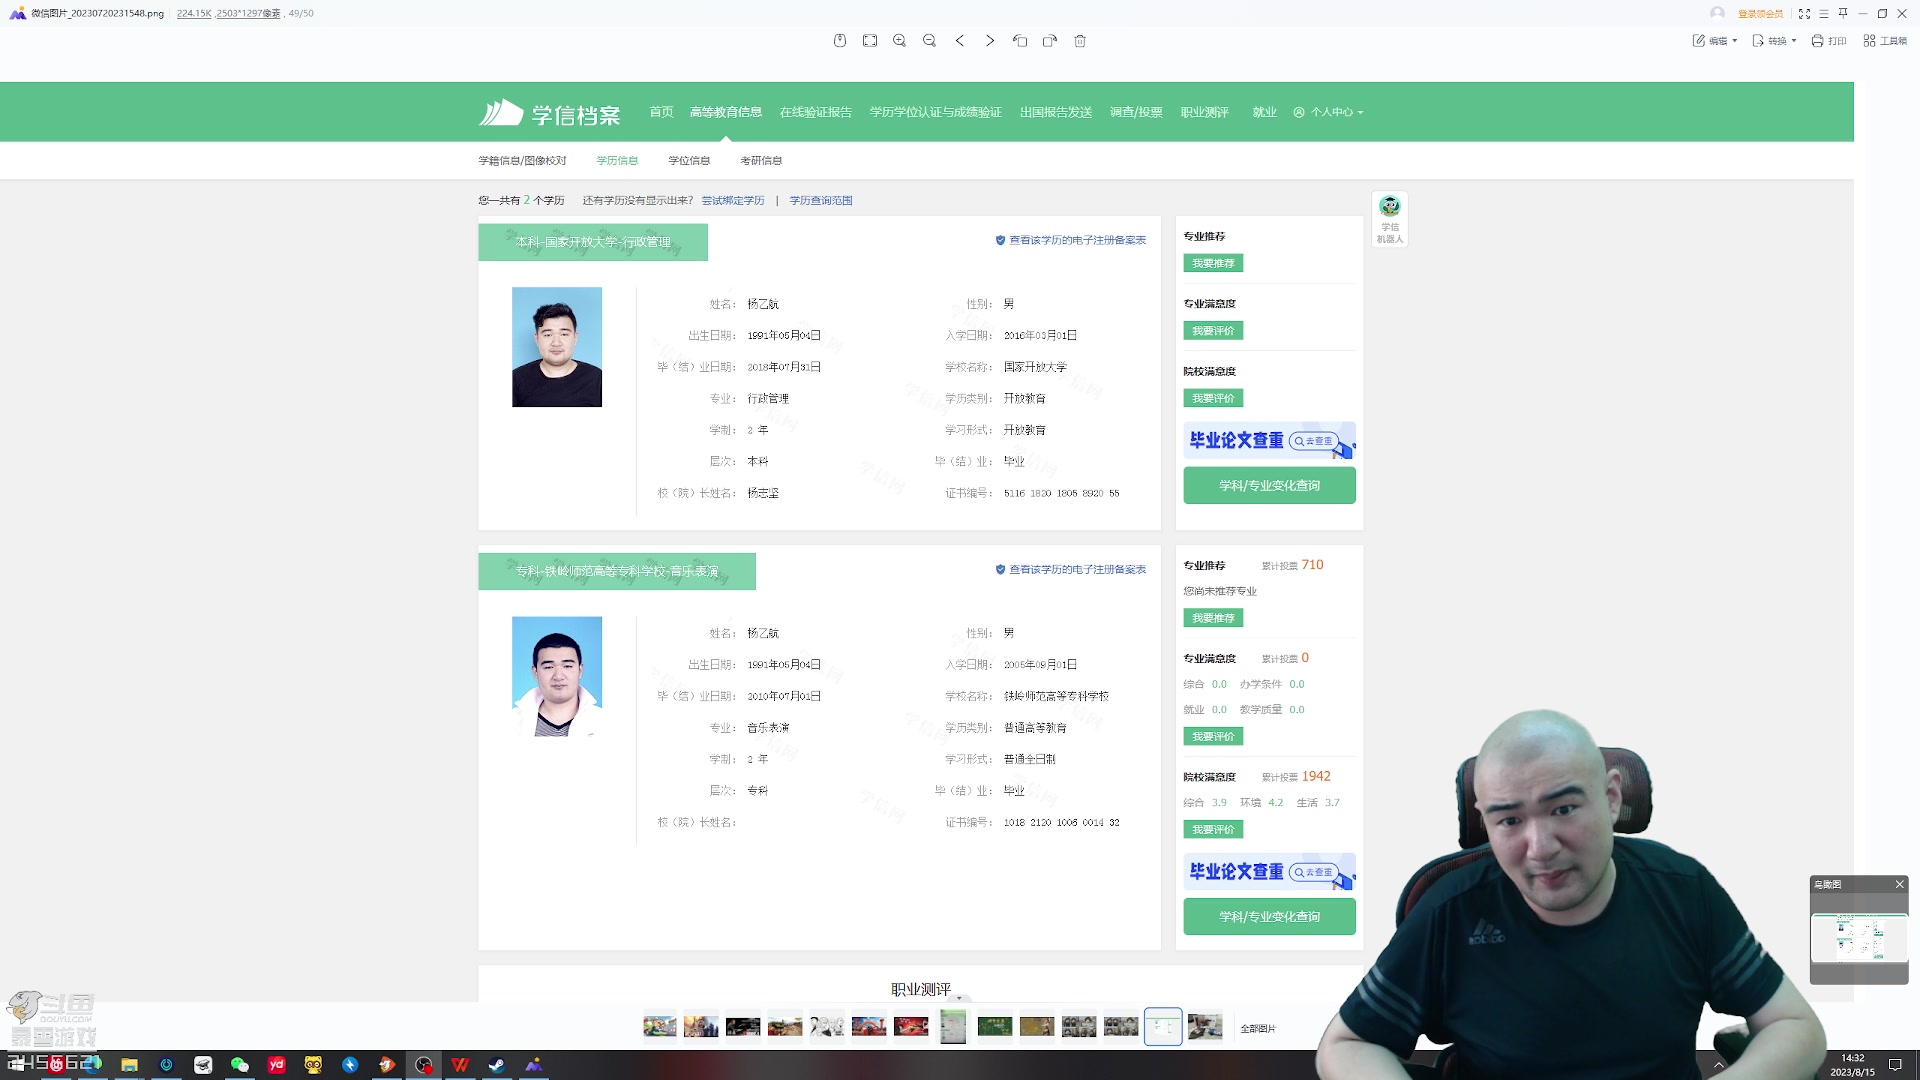Viewport: 1920px width, 1080px height.
Task: Open 调查/投票 nav item
Action: click(x=1136, y=112)
